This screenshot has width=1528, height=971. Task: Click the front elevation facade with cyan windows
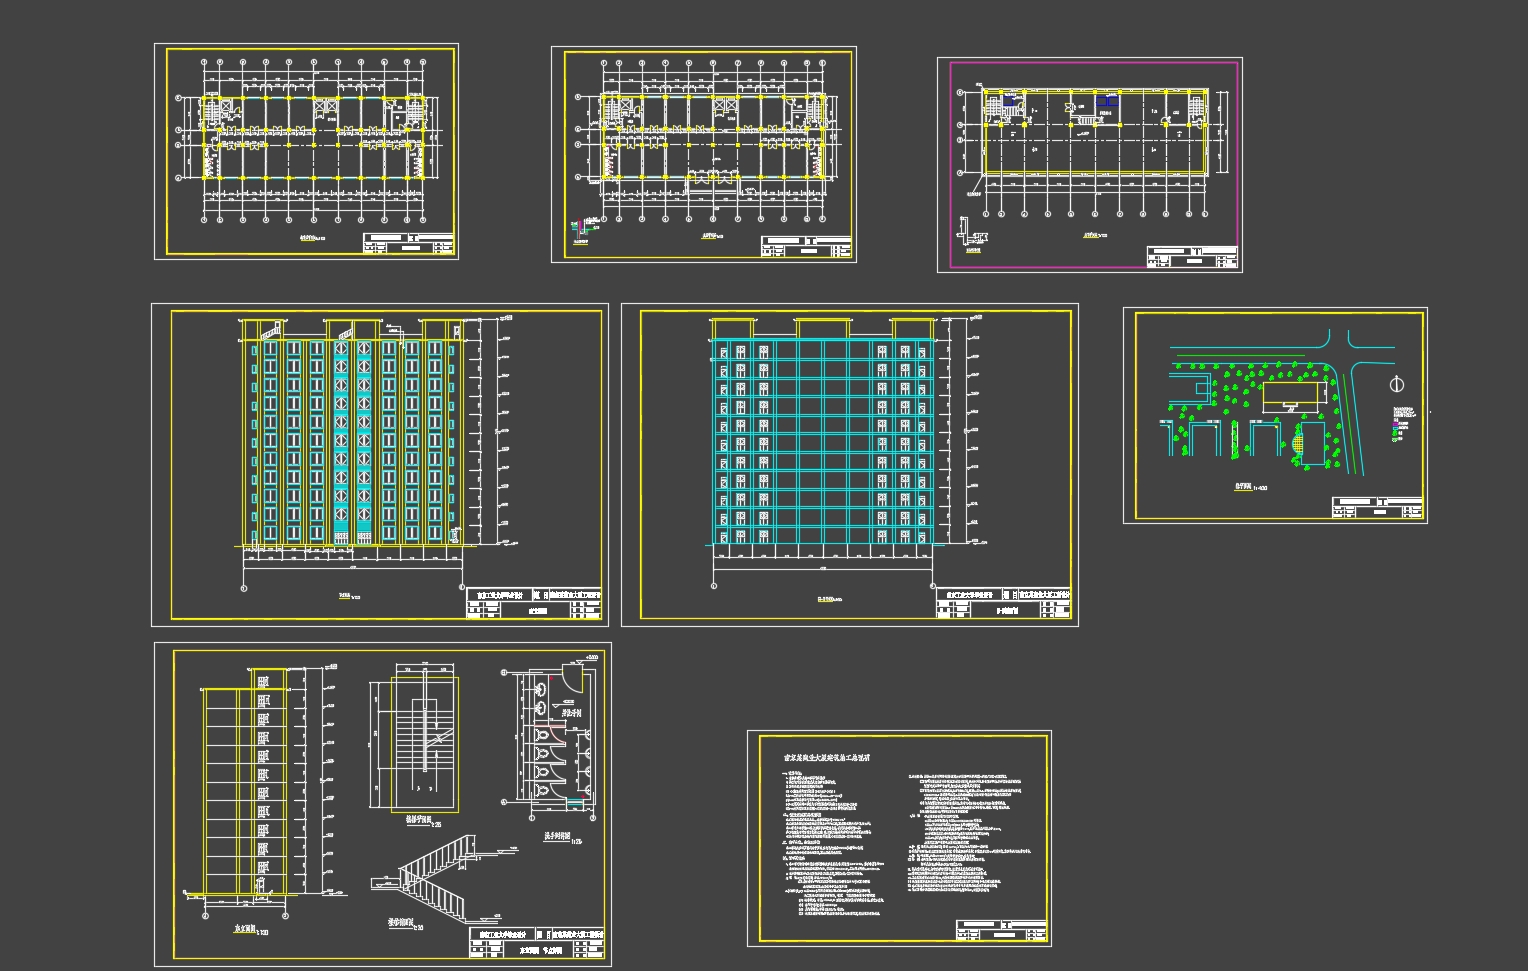[x=350, y=440]
